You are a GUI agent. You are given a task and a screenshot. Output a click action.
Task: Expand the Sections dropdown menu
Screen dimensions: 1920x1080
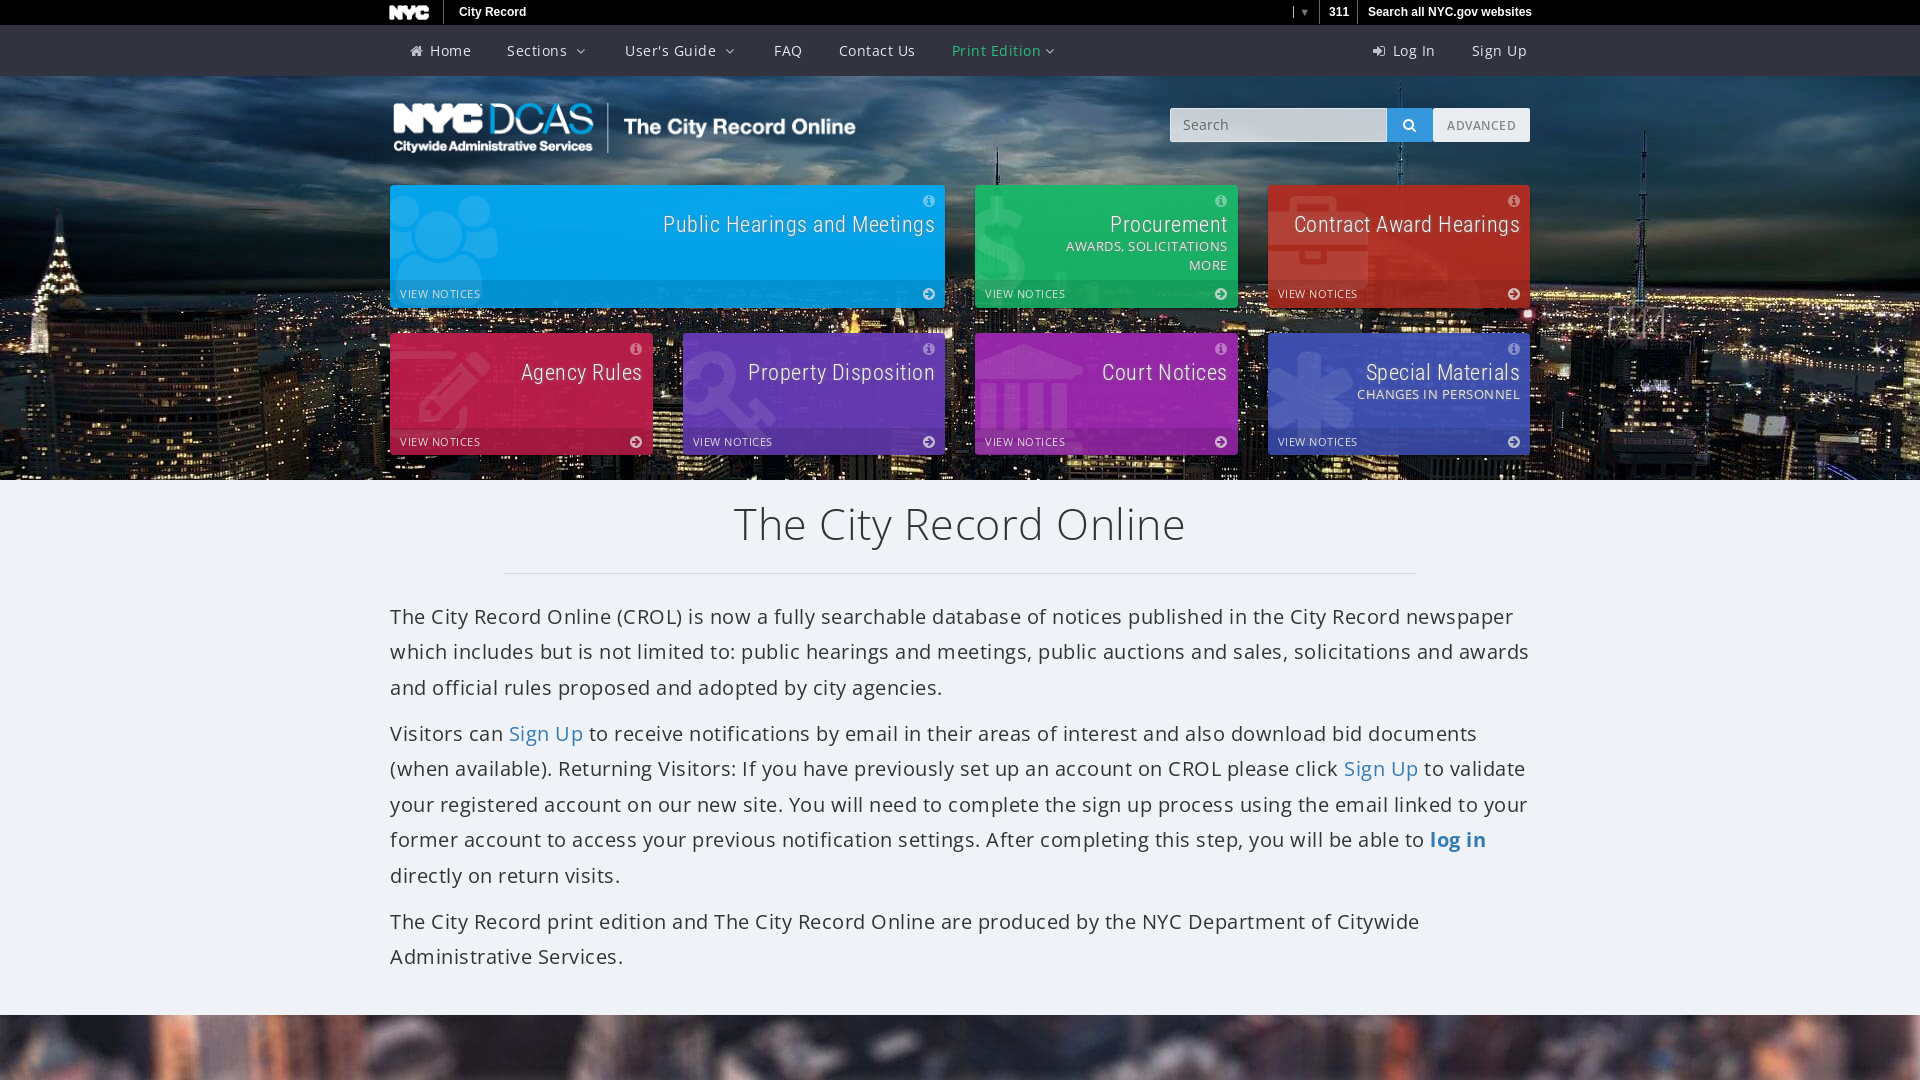(x=547, y=50)
